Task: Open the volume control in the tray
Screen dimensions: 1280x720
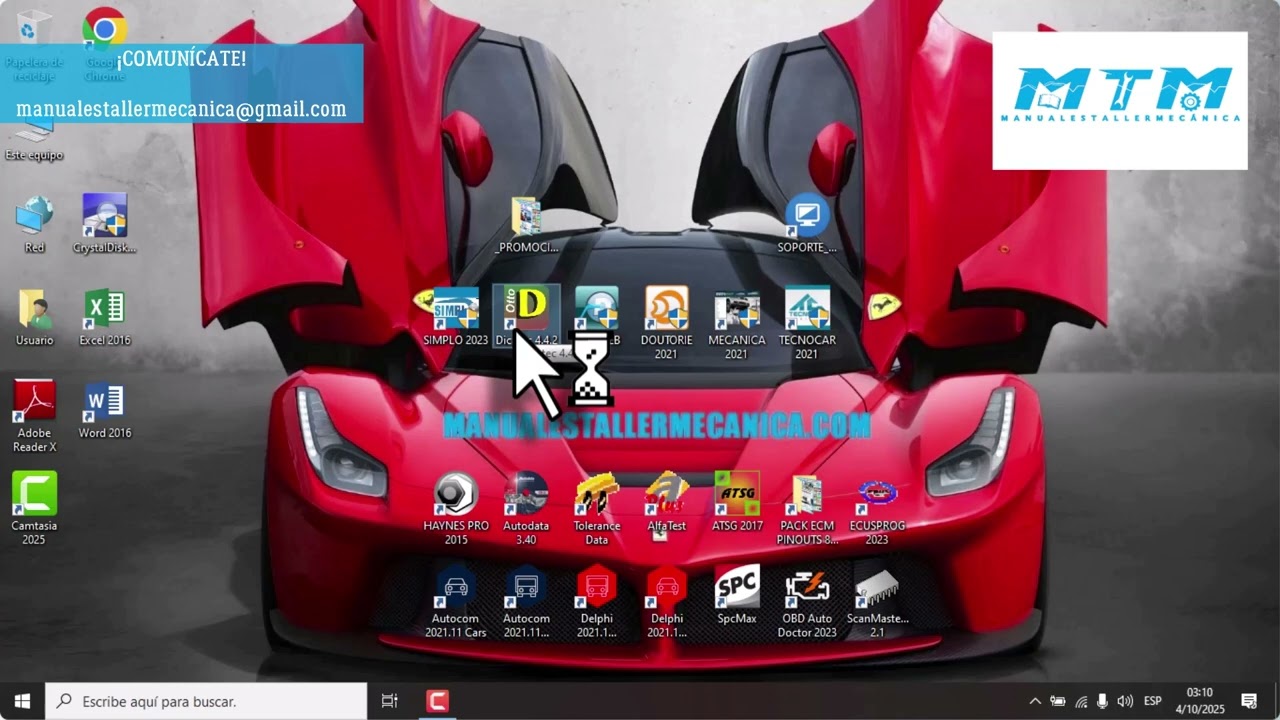Action: 1125,701
